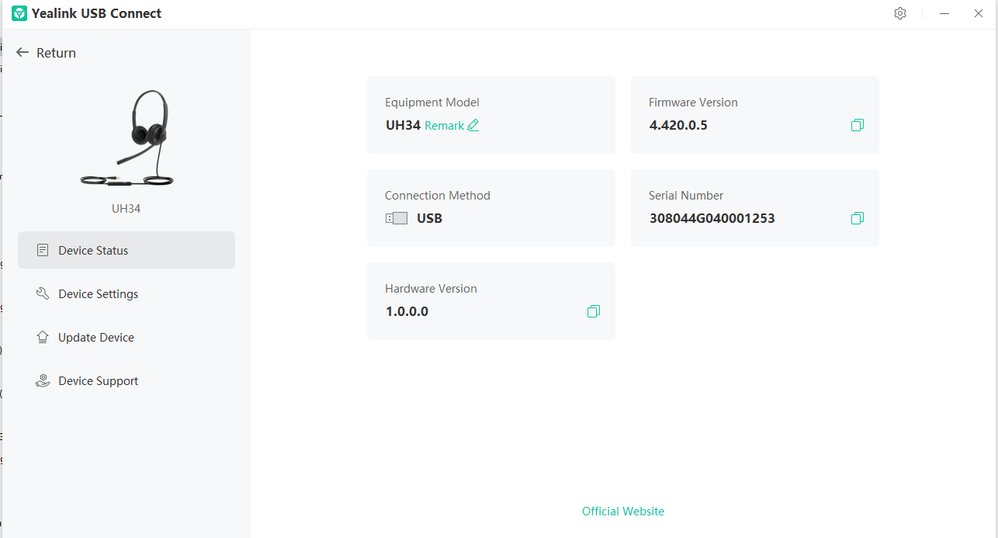Click the Return back arrow
The width and height of the screenshot is (998, 538).
22,53
